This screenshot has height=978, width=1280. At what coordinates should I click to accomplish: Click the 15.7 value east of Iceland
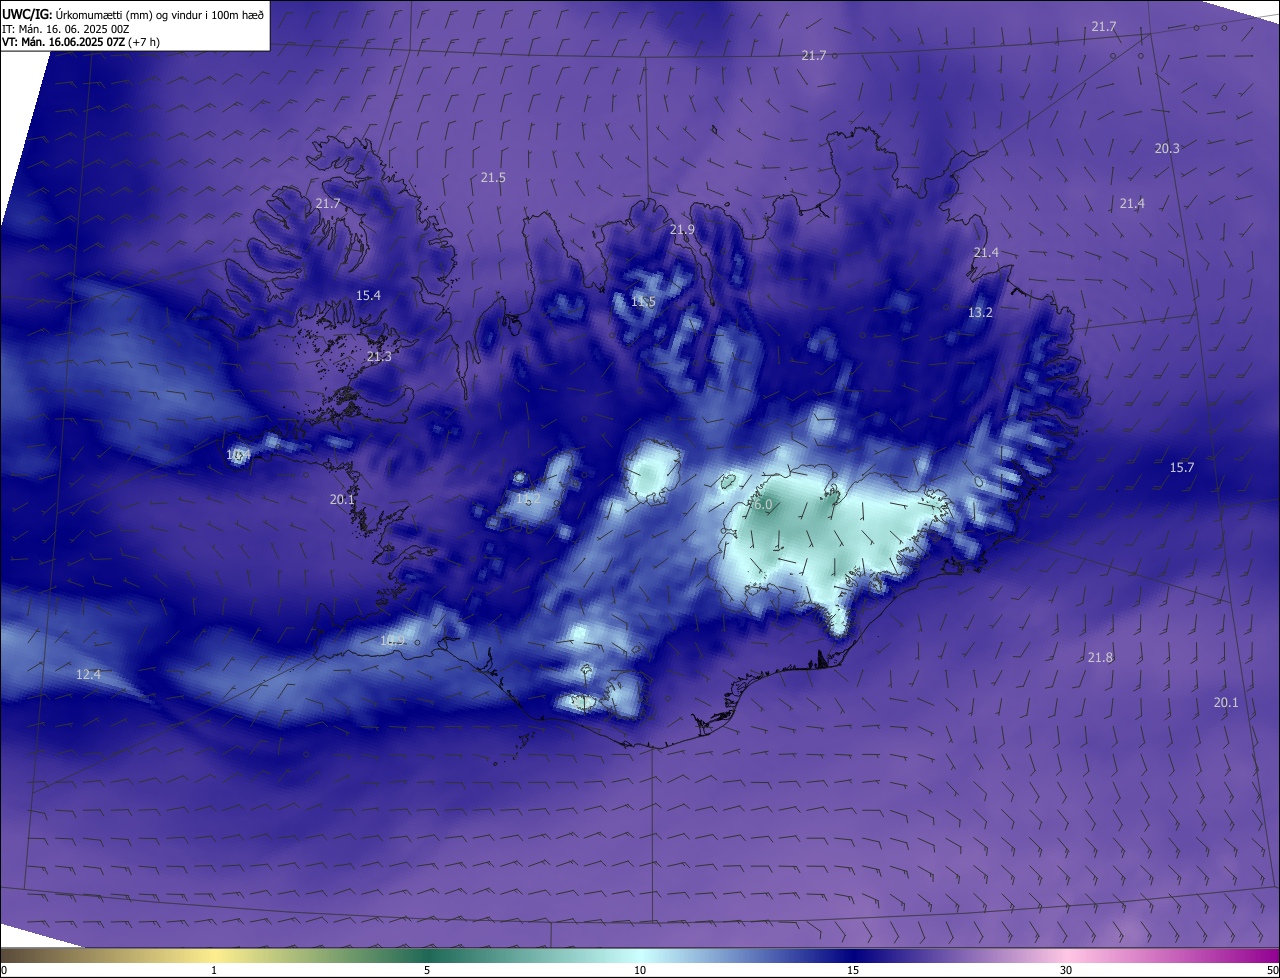click(1182, 467)
